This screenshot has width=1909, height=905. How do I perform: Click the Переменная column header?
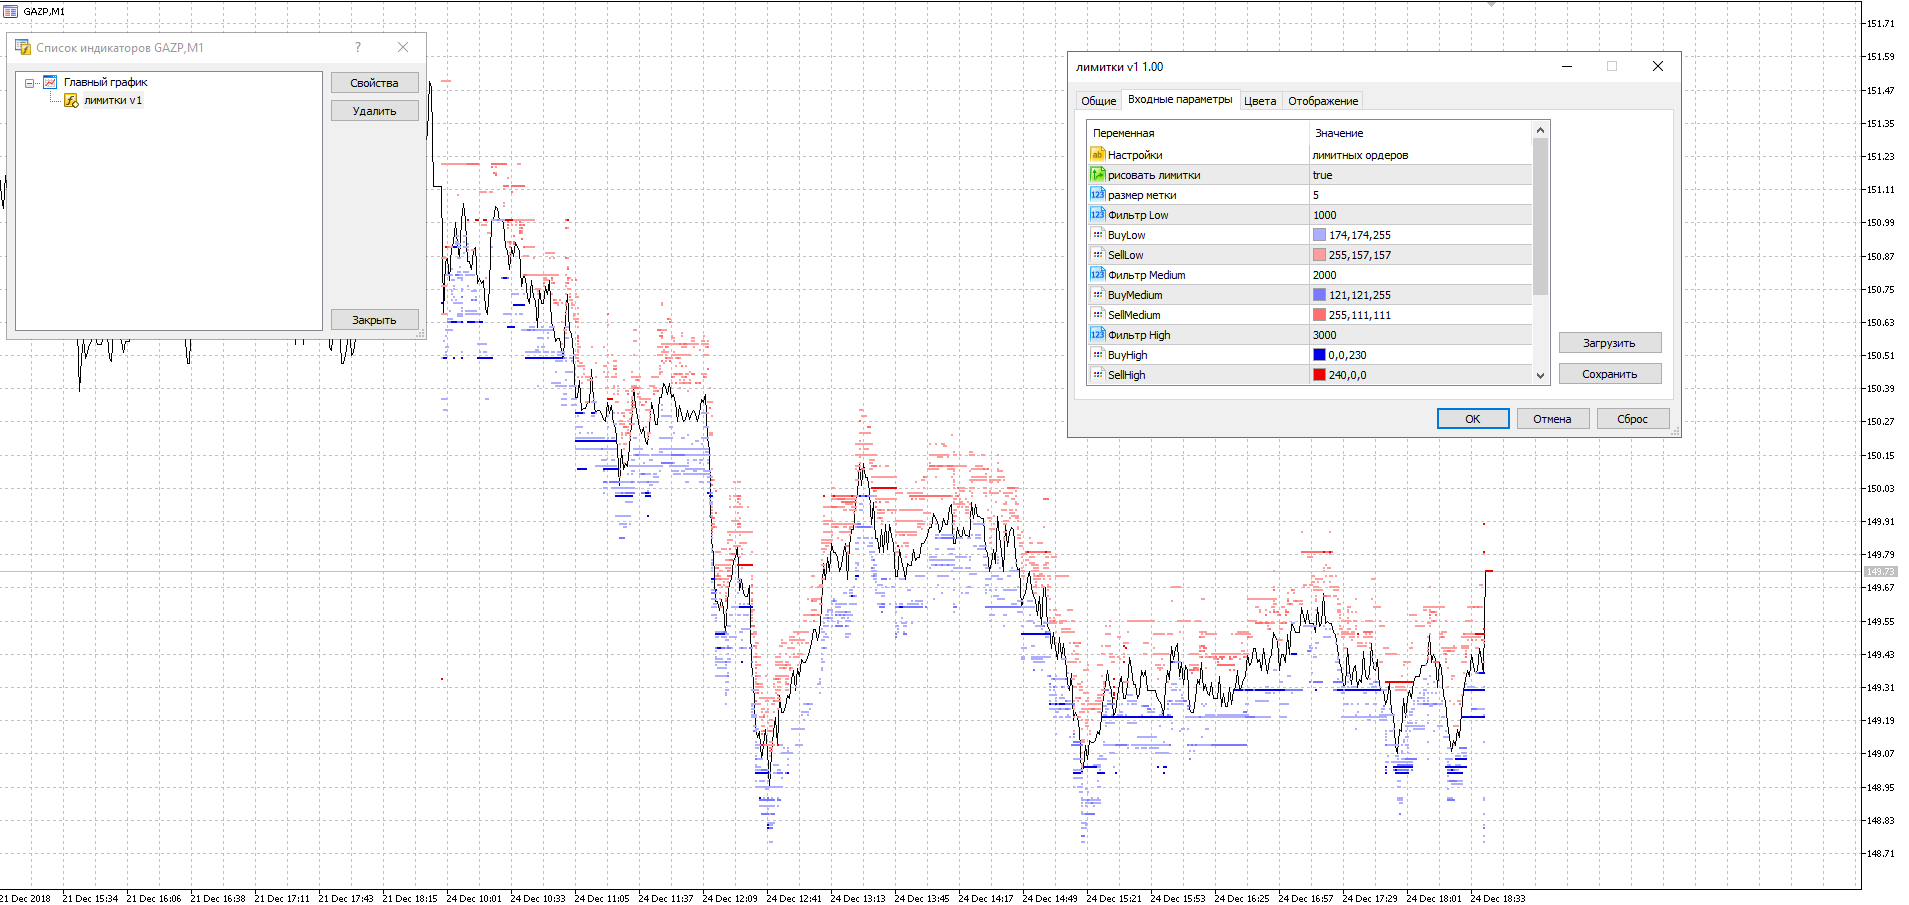[x=1198, y=133]
